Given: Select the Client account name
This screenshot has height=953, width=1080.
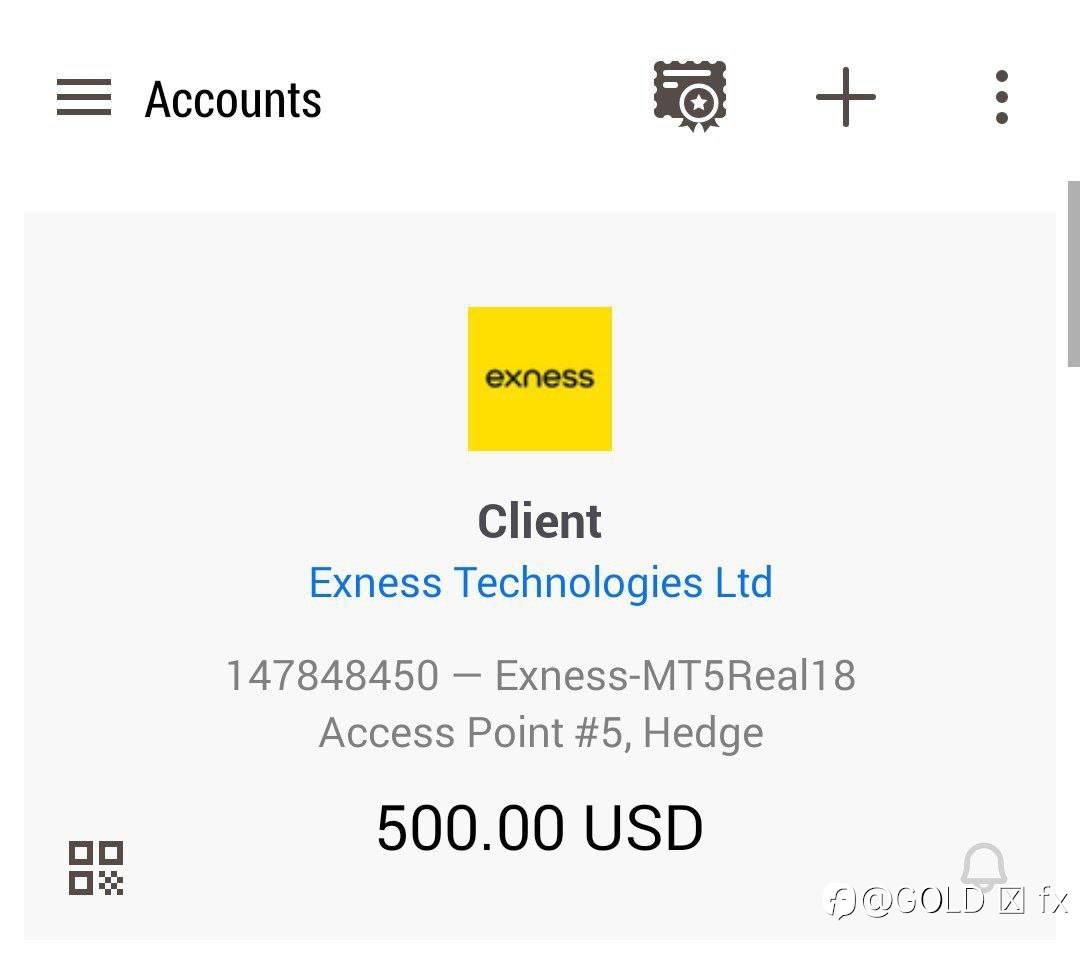Looking at the screenshot, I should 540,521.
